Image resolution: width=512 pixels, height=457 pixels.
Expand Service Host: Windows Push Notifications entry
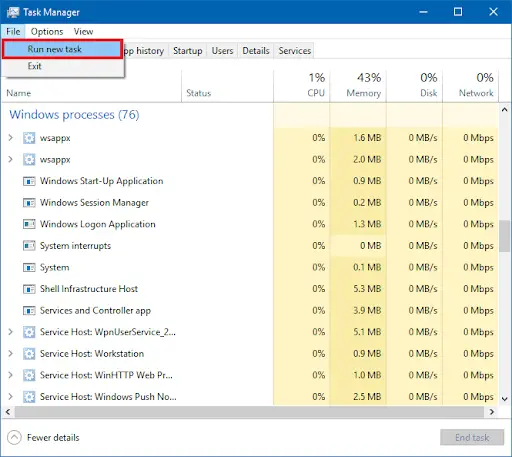[x=10, y=397]
